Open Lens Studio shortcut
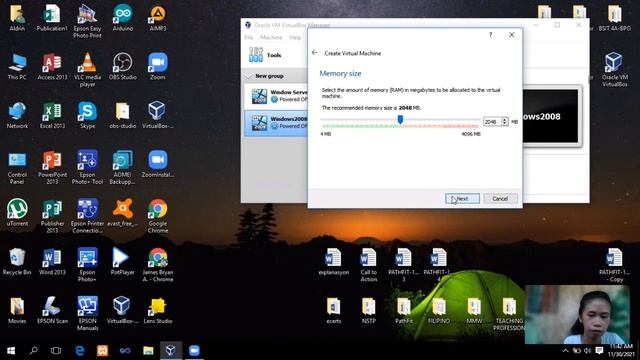 pos(158,311)
